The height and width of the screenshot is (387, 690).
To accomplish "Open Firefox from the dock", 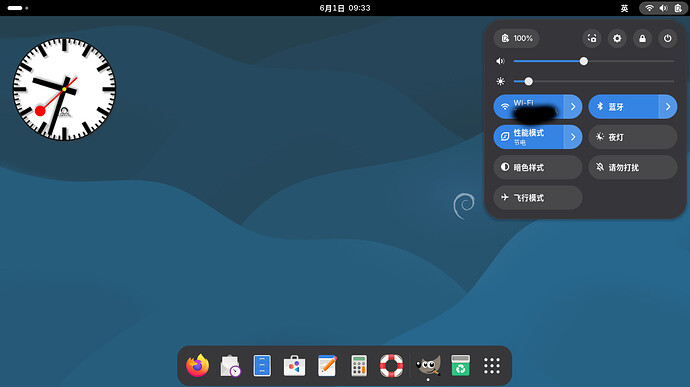I will (197, 365).
